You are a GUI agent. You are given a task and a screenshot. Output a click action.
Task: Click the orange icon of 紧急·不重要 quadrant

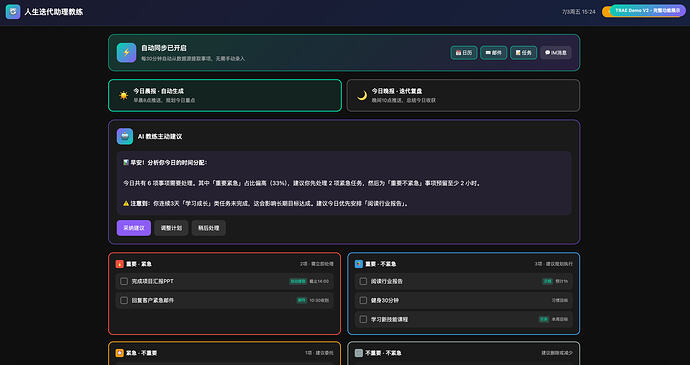pos(119,353)
